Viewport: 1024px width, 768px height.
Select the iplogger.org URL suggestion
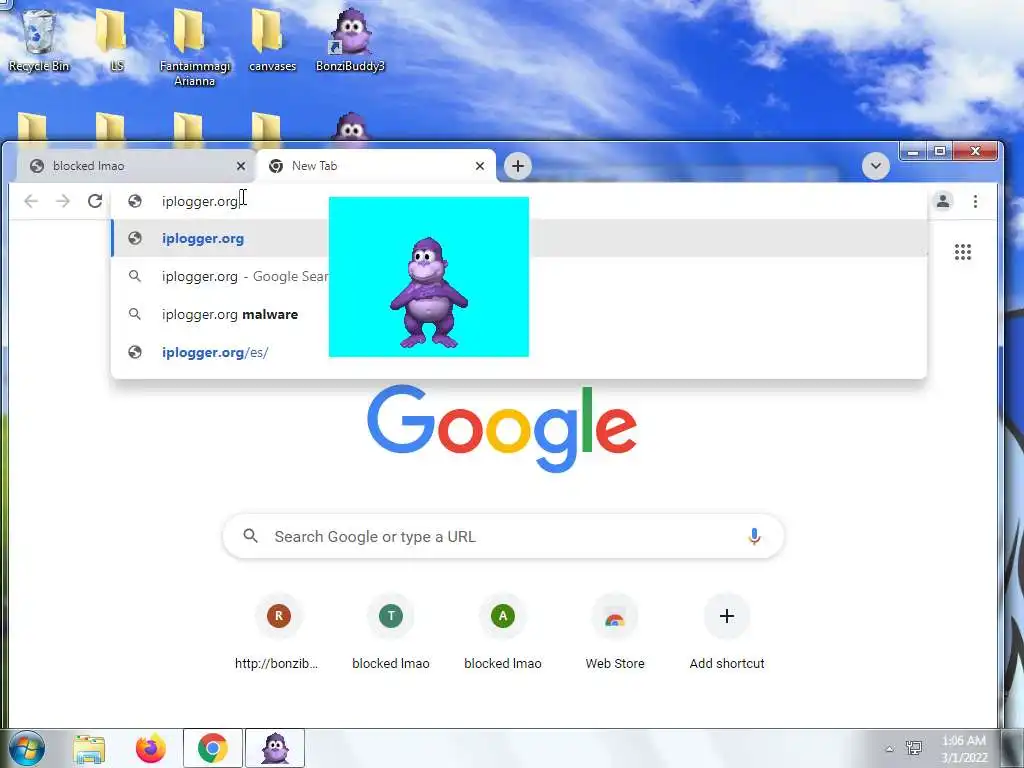(x=519, y=238)
